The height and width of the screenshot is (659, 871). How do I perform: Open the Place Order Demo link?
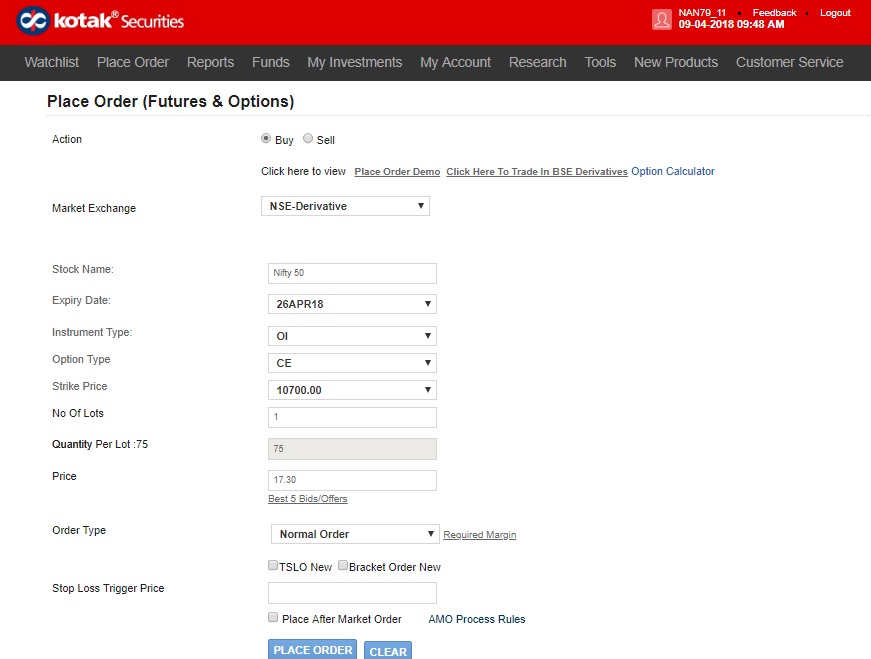tap(397, 172)
